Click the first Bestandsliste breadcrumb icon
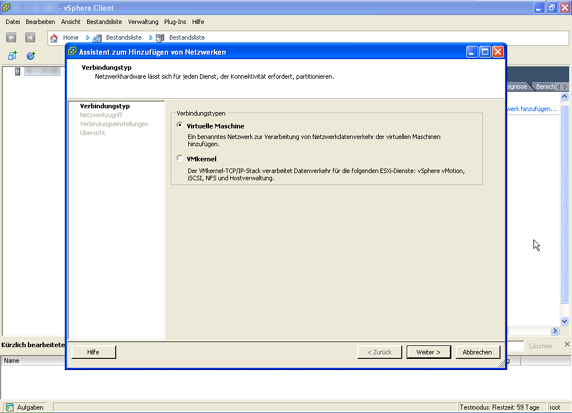The height and width of the screenshot is (413, 572). coord(97,38)
